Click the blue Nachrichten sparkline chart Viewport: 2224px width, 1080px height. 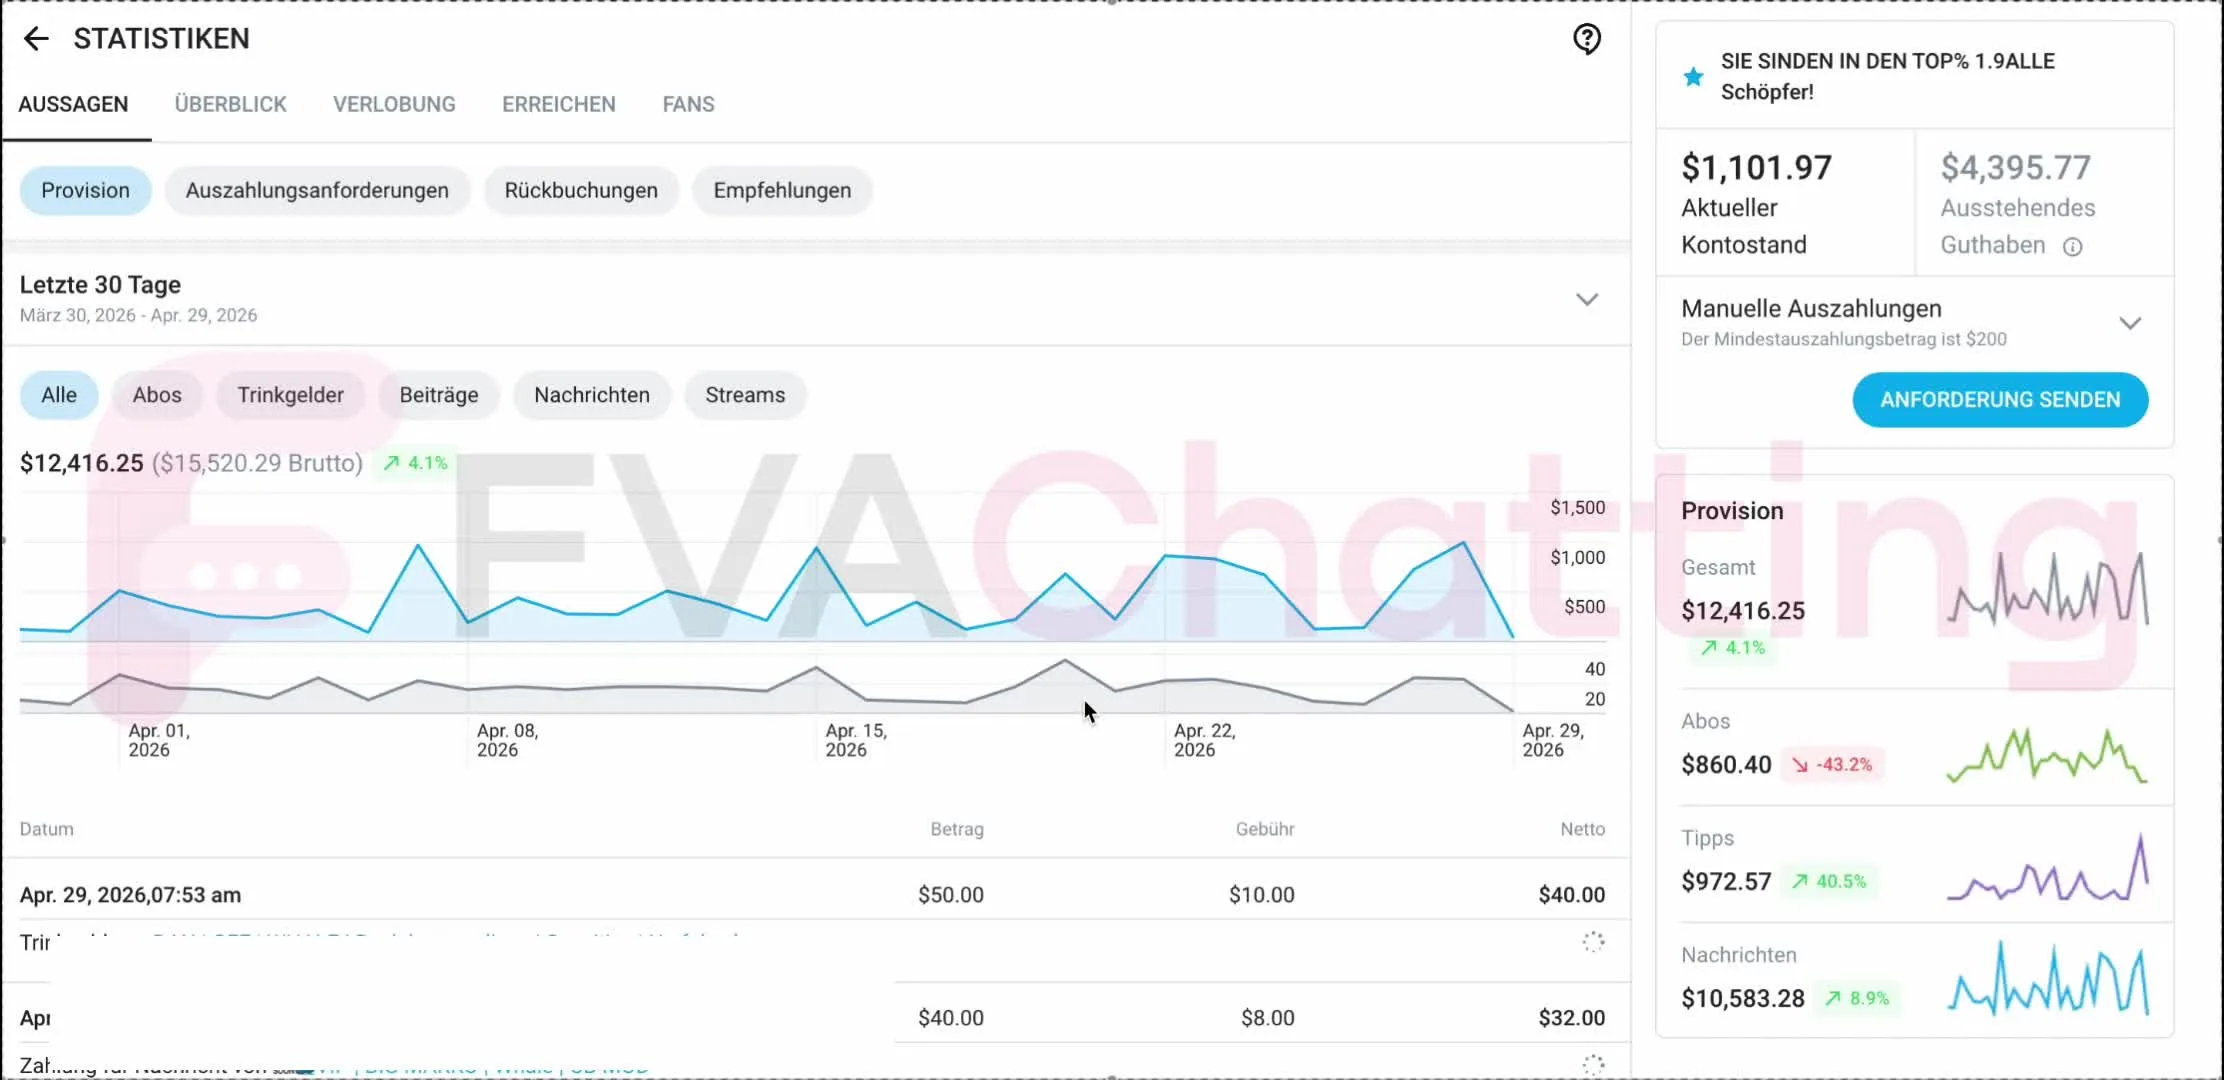pyautogui.click(x=2048, y=979)
